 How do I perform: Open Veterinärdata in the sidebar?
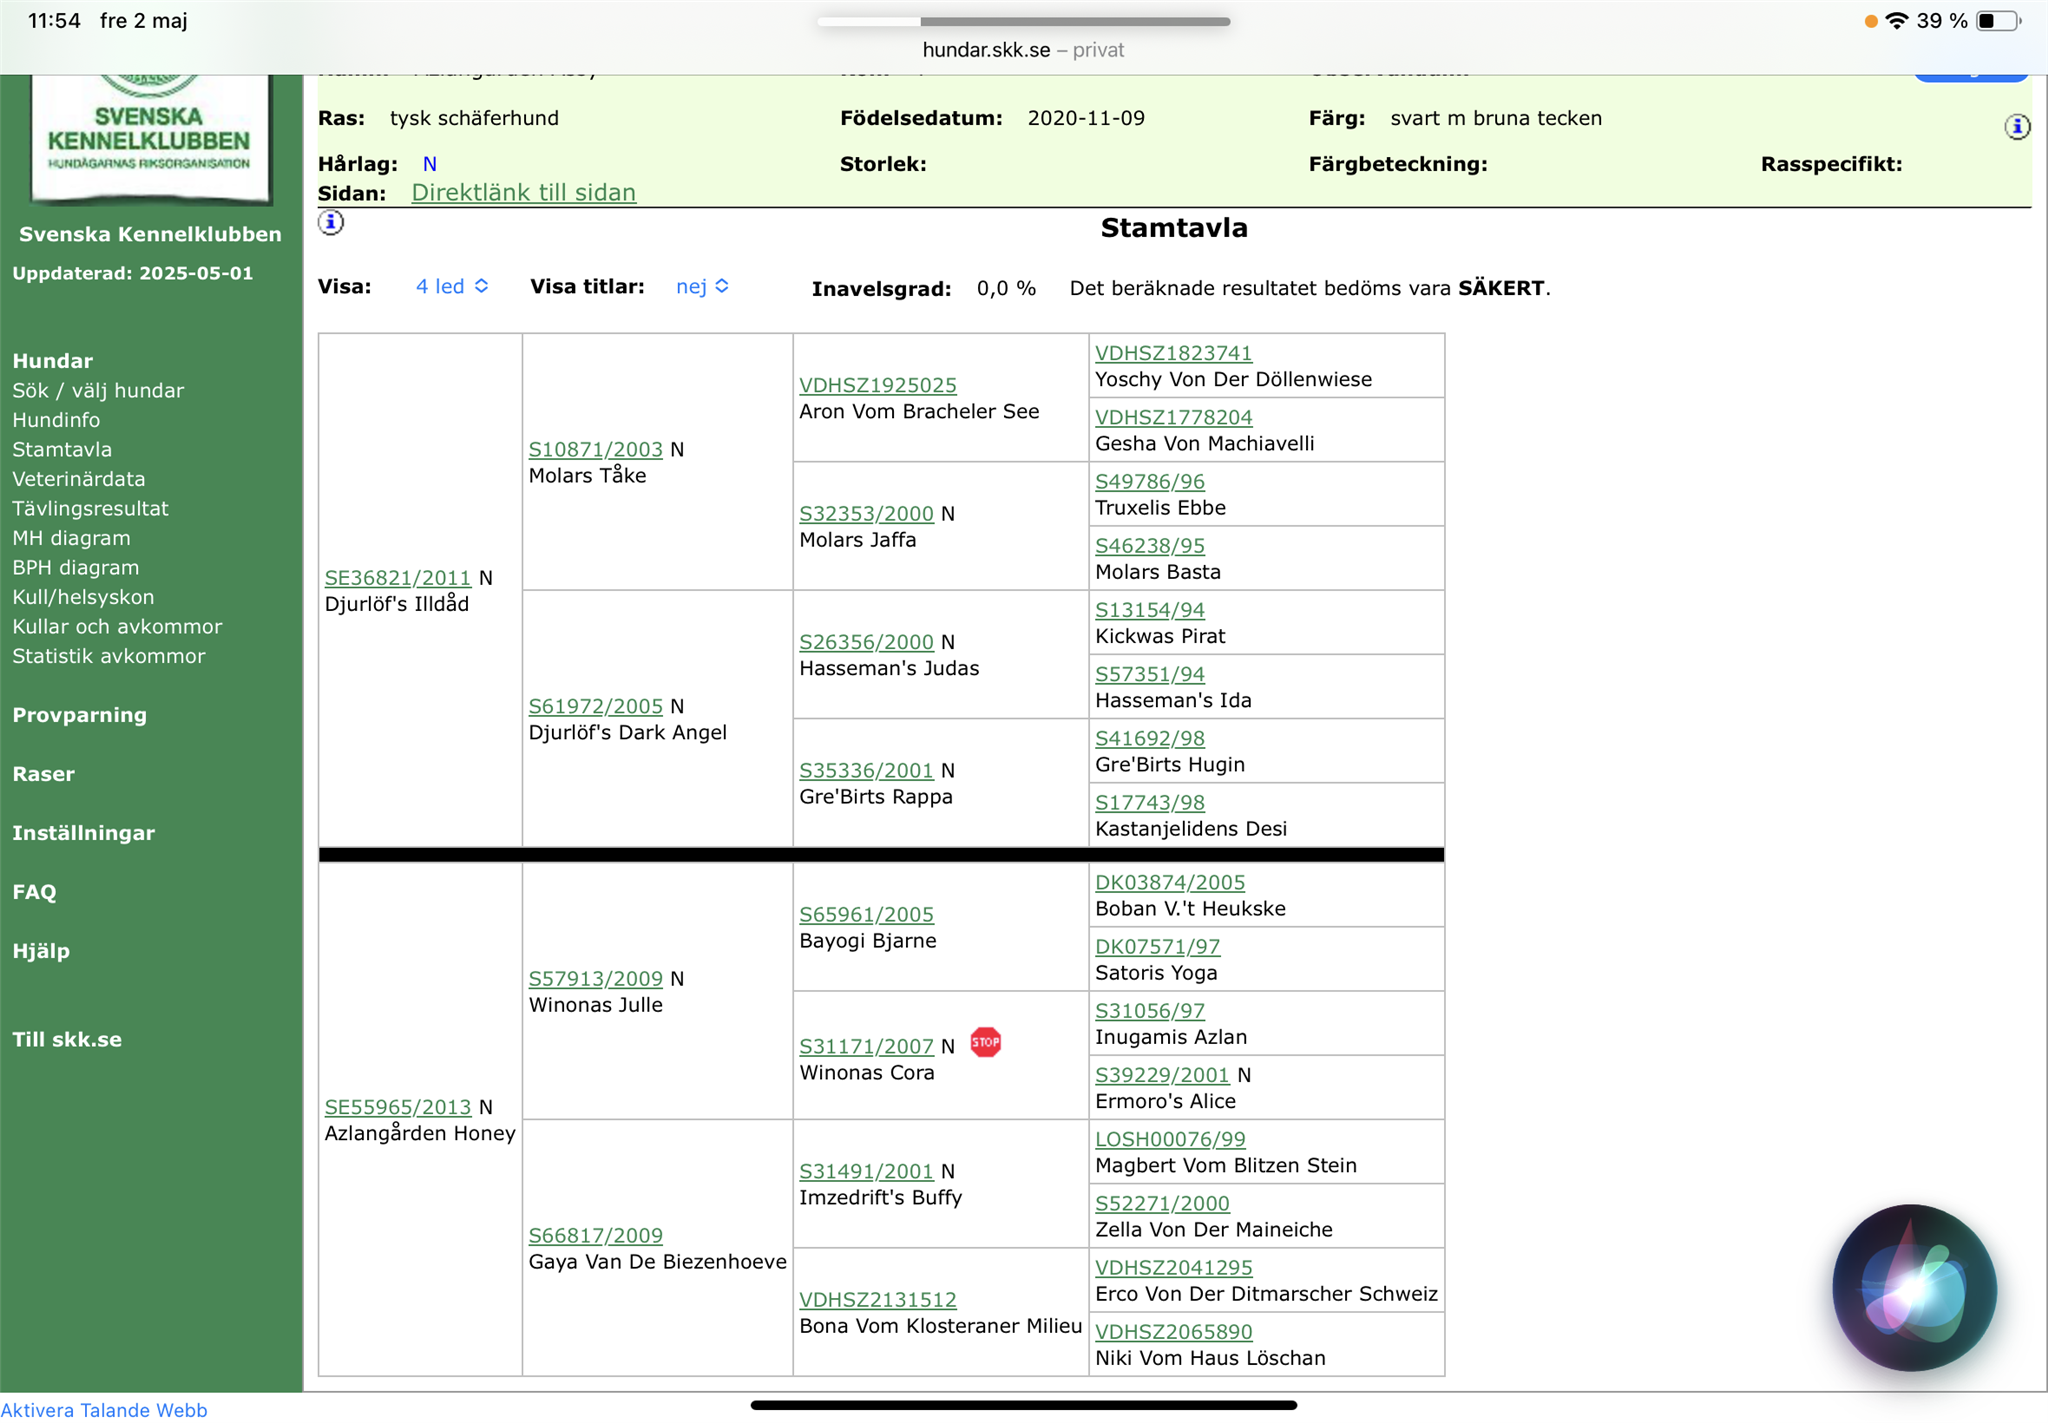(x=79, y=479)
